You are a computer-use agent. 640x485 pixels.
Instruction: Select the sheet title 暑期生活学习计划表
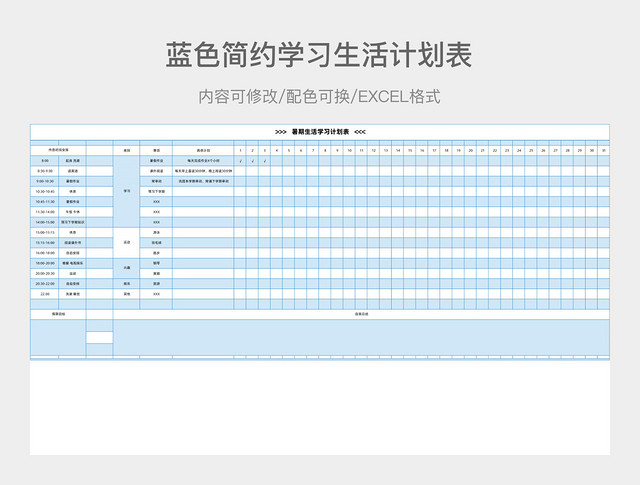320,132
